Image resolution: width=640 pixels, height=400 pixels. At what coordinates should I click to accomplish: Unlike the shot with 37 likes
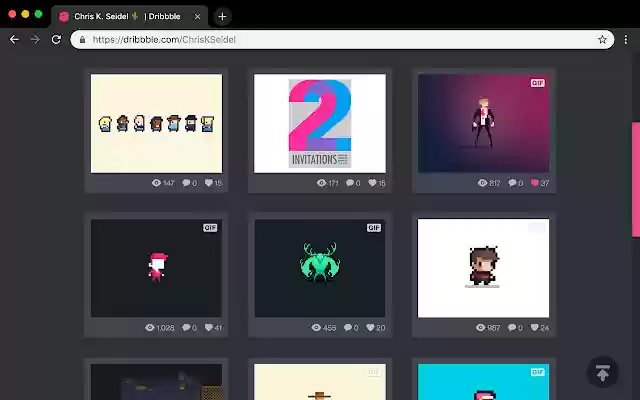535,183
